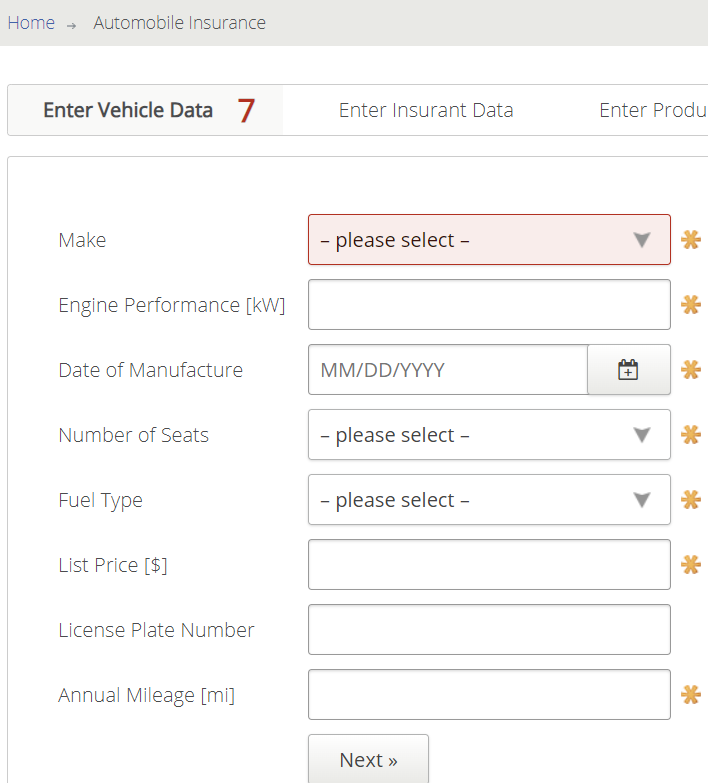Focus the Engine Performance input field

[489, 305]
